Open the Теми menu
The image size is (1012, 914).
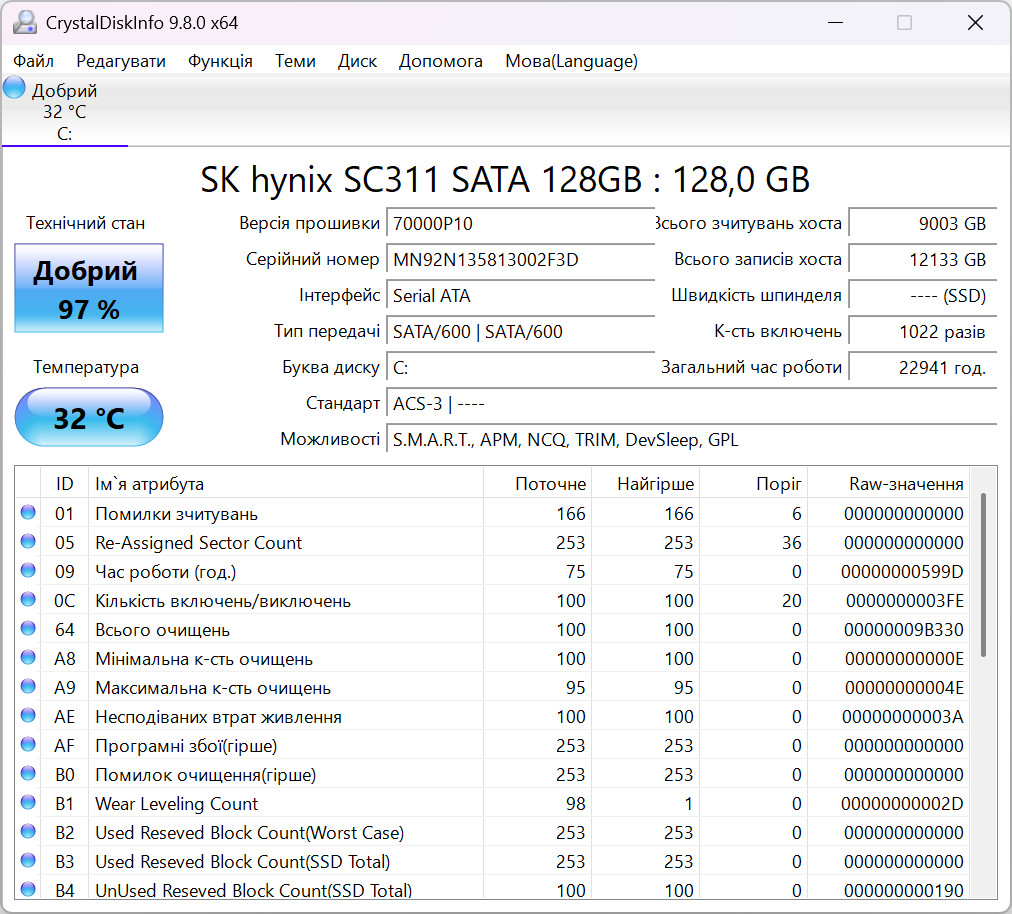(295, 61)
